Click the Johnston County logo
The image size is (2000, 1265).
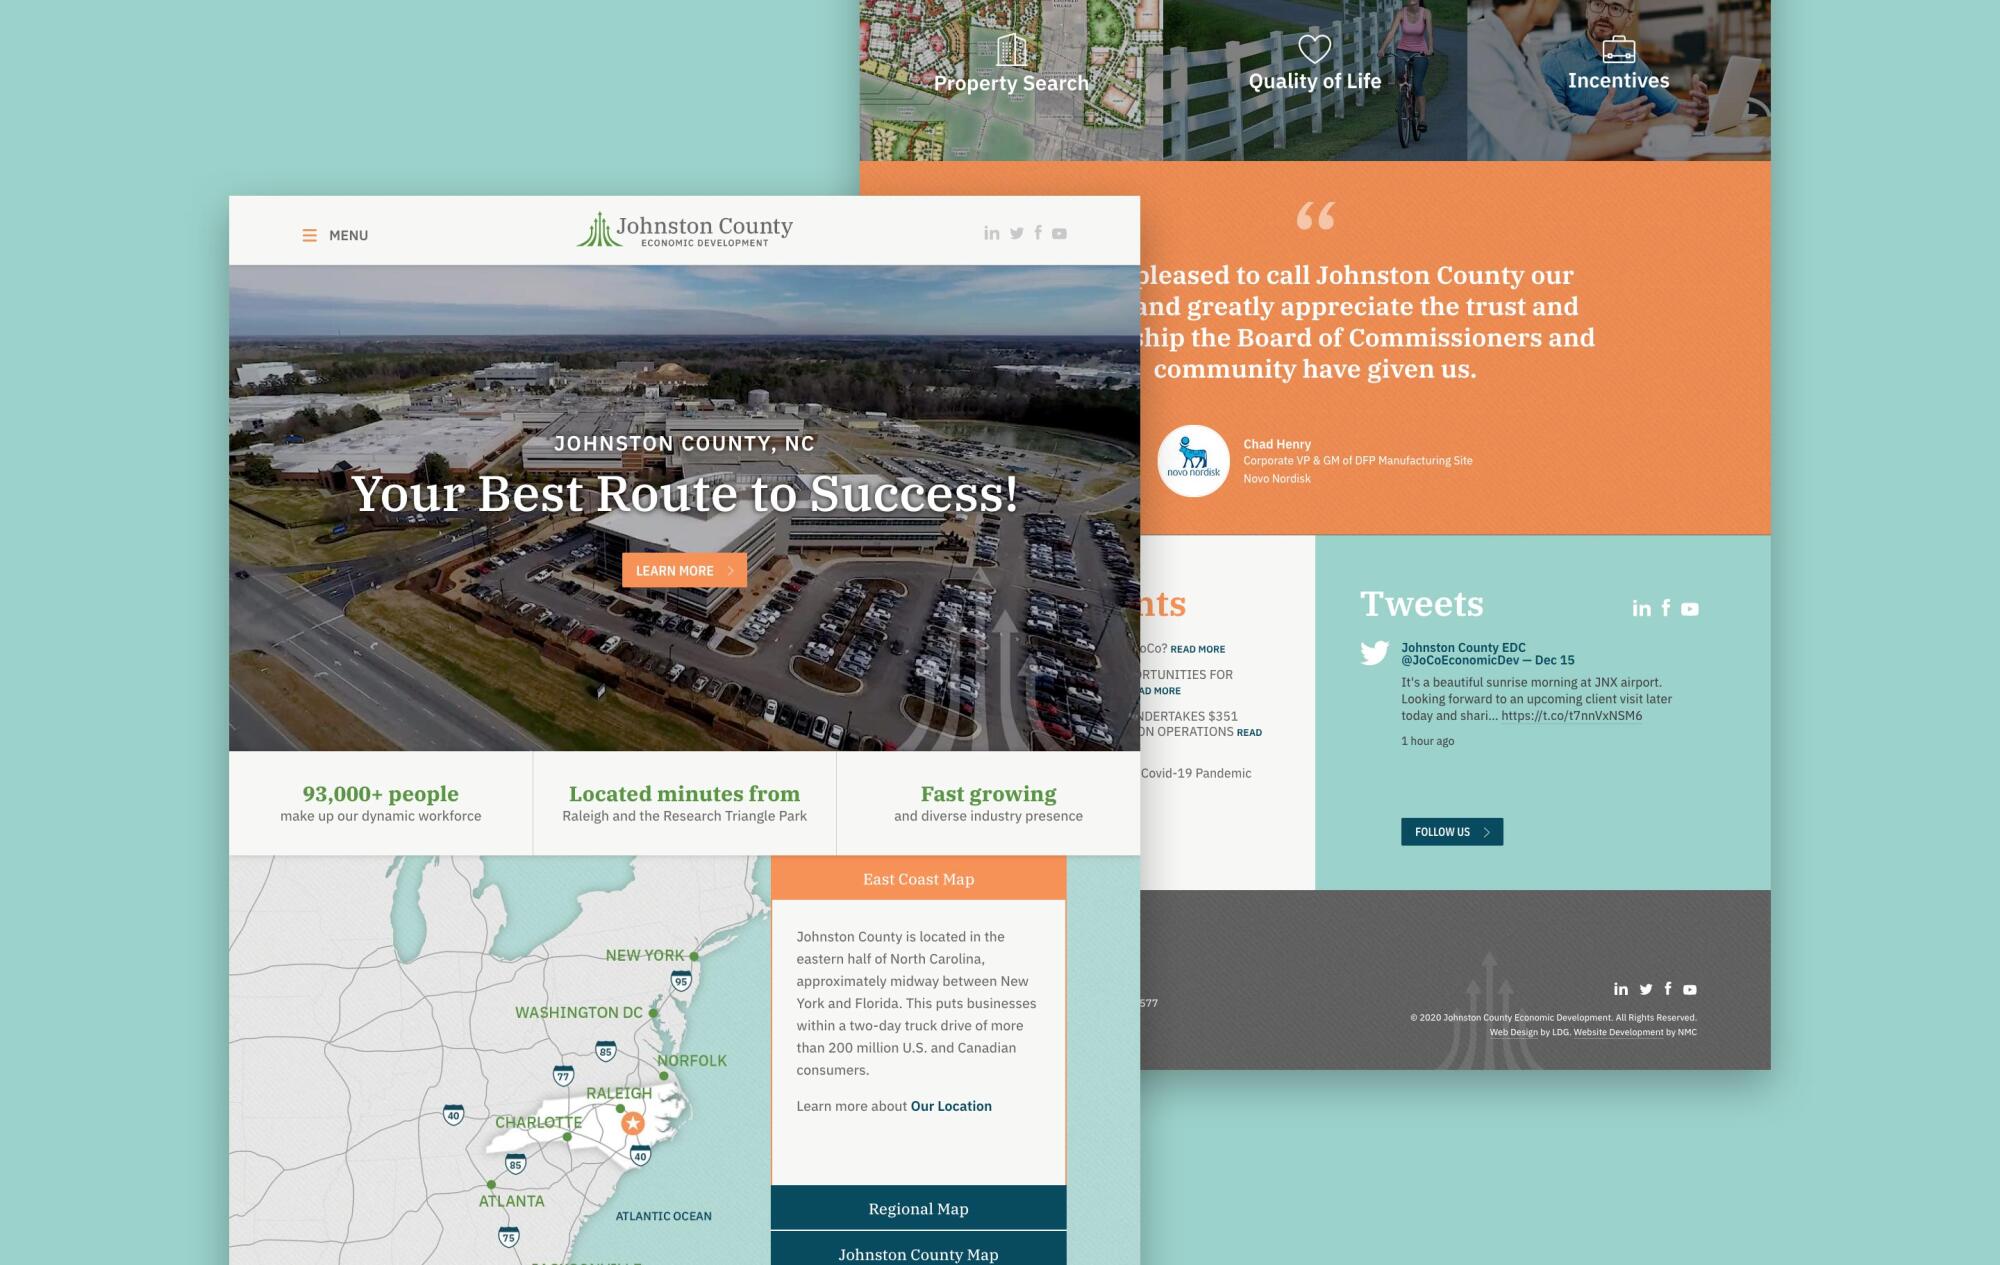[x=685, y=230]
